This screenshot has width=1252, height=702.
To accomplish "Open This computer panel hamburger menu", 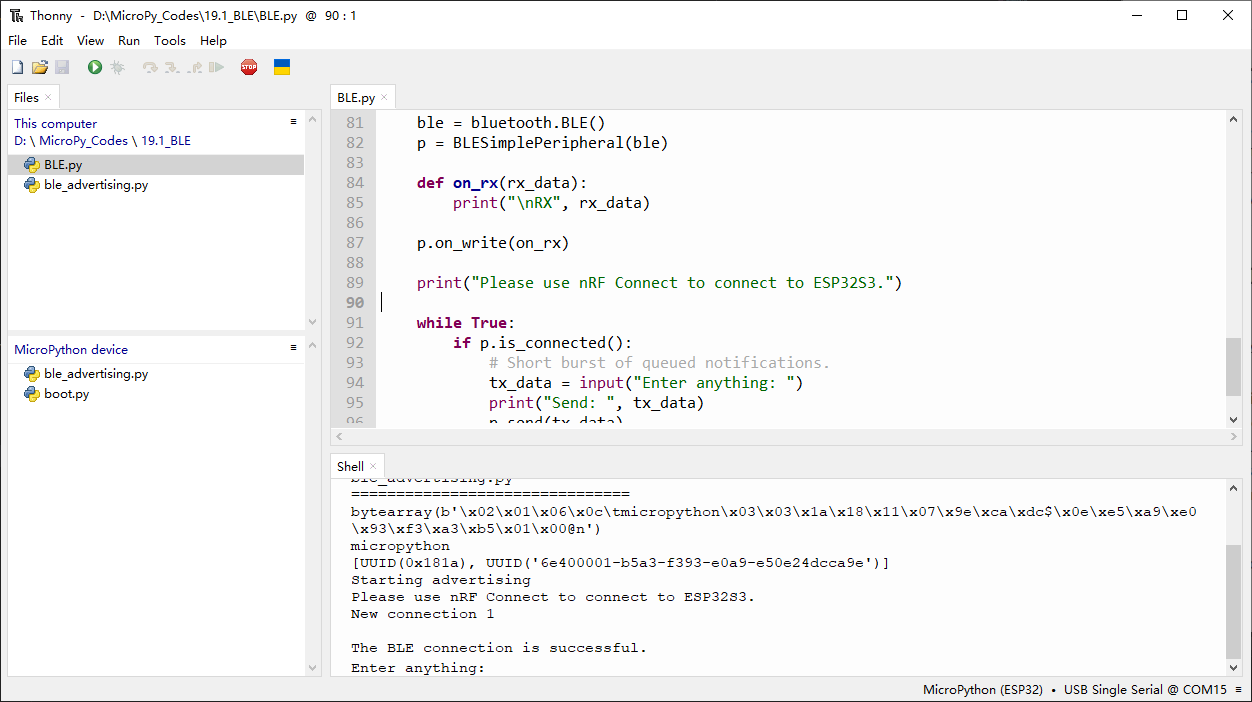I will tap(294, 122).
